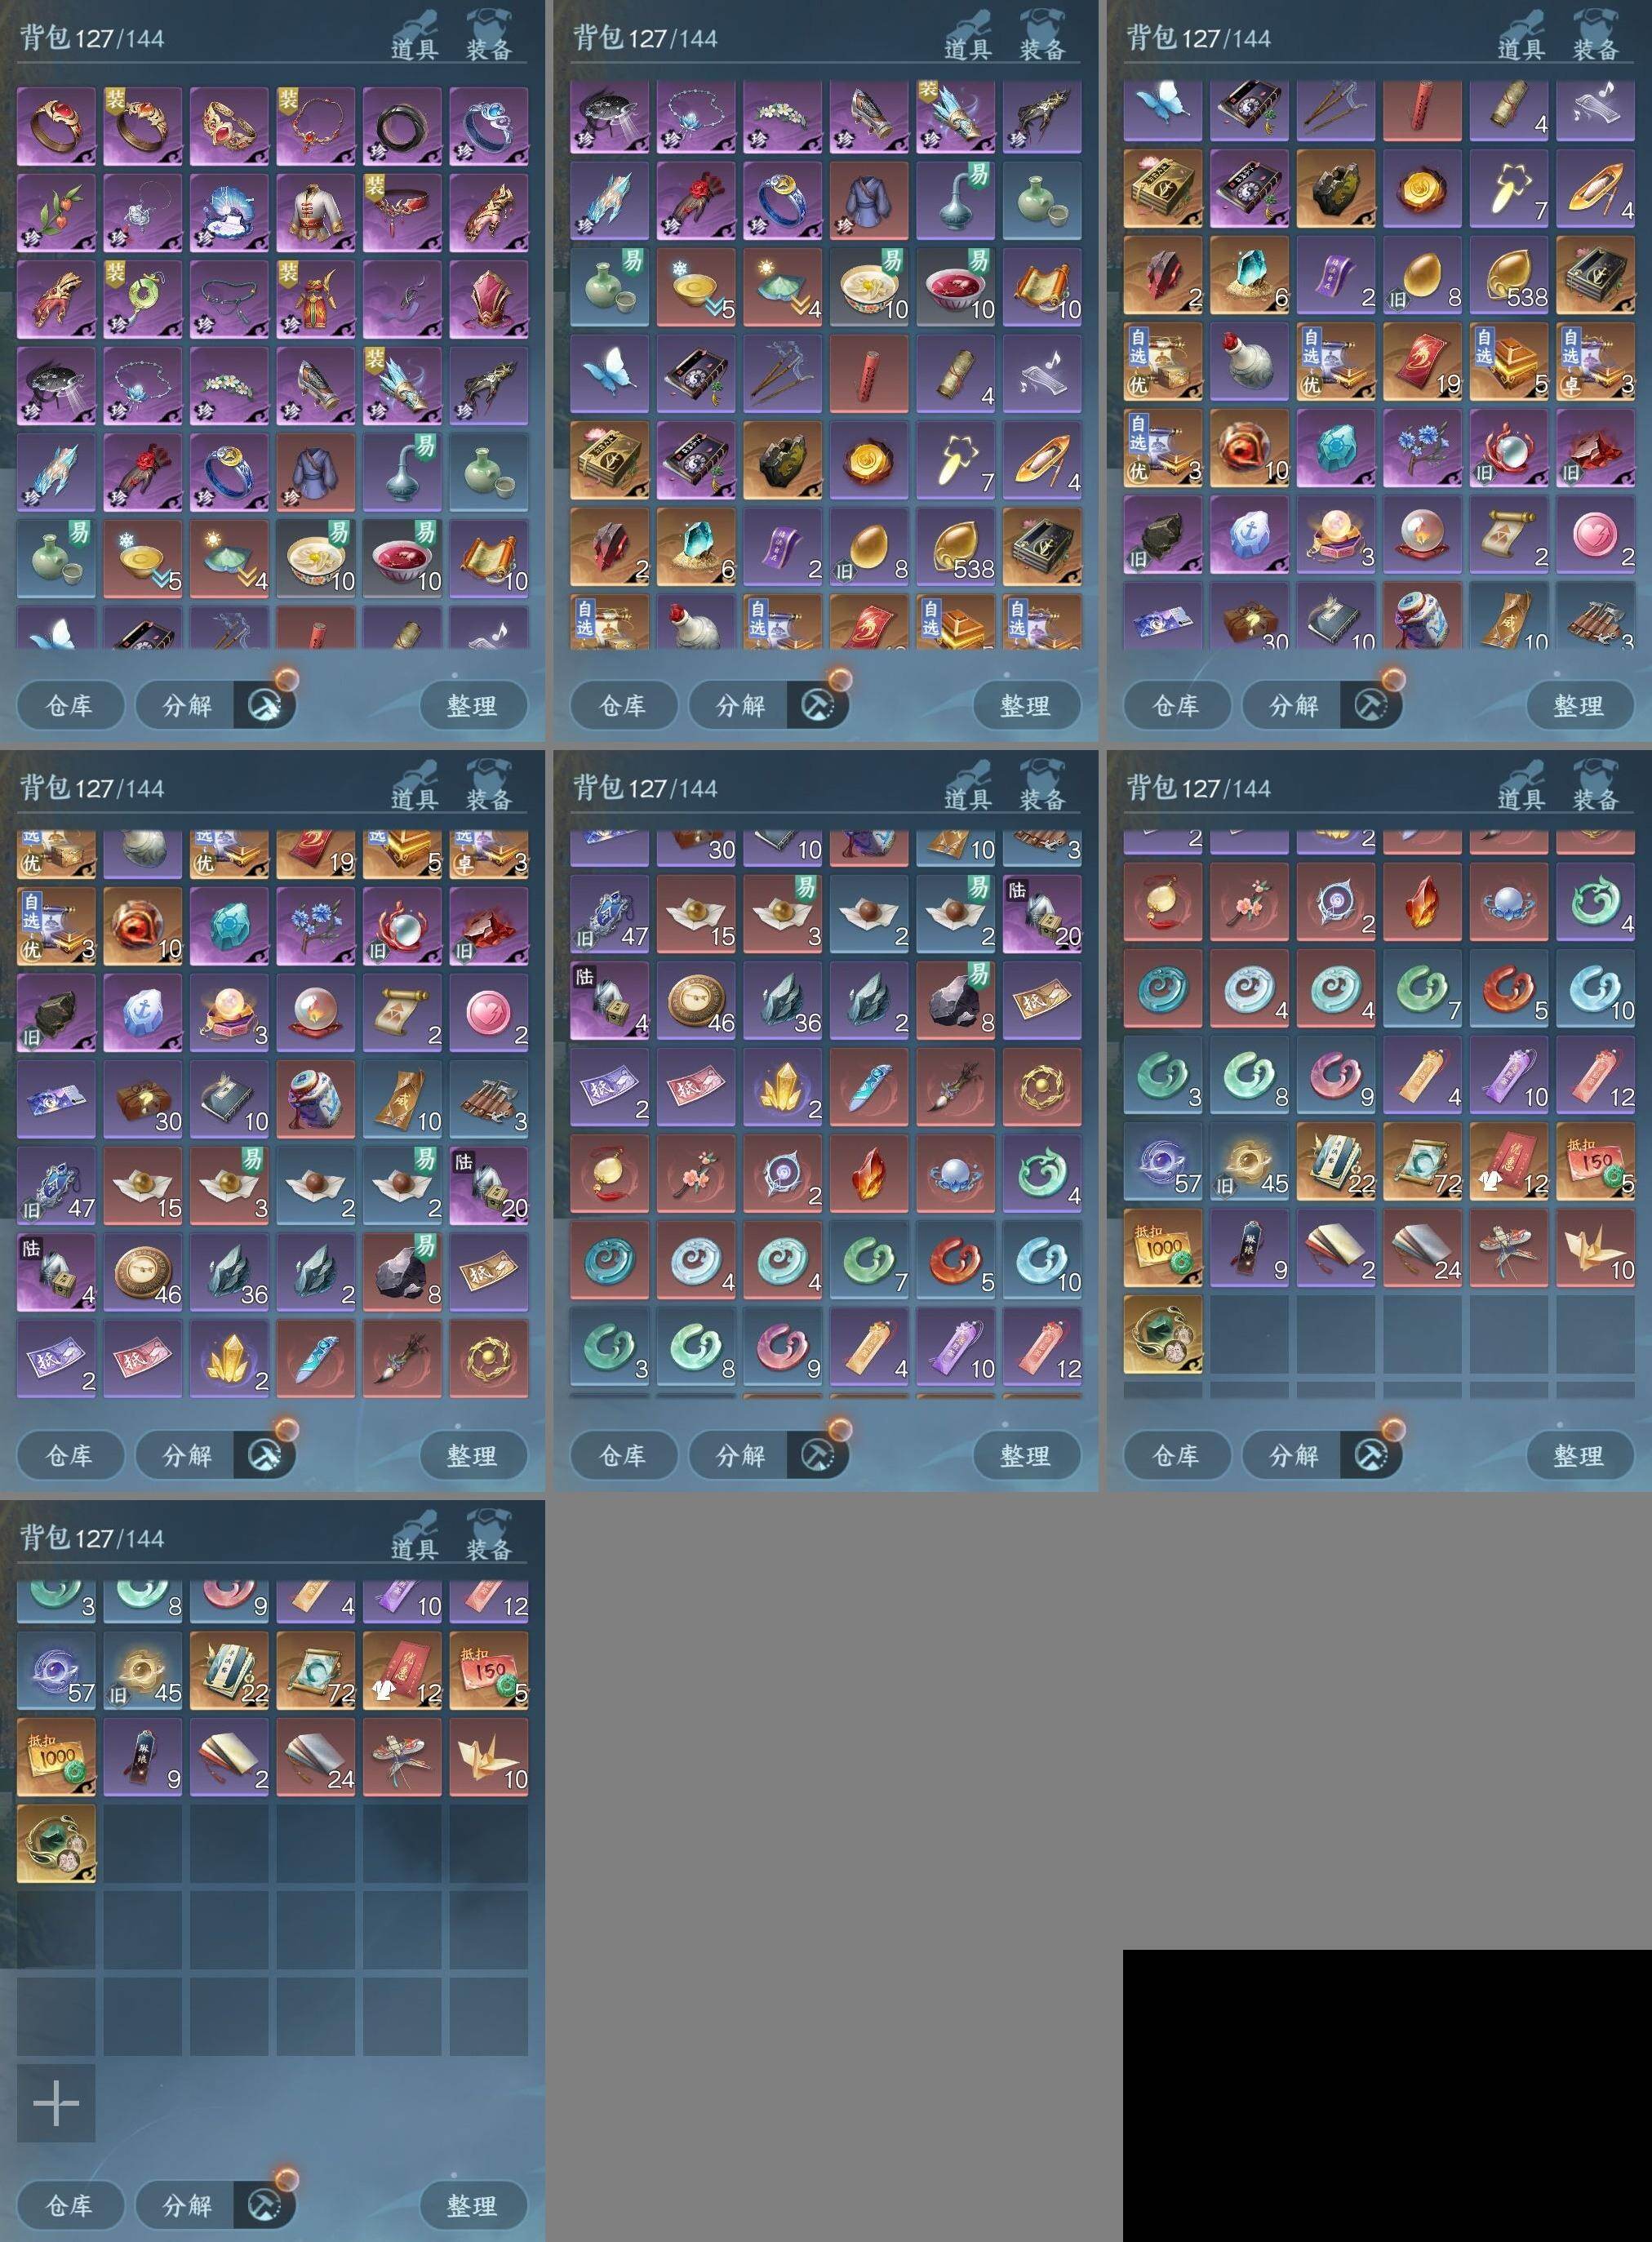This screenshot has width=1652, height=2242.
Task: Select paper crane item in plus-slot panel
Action: (489, 1758)
